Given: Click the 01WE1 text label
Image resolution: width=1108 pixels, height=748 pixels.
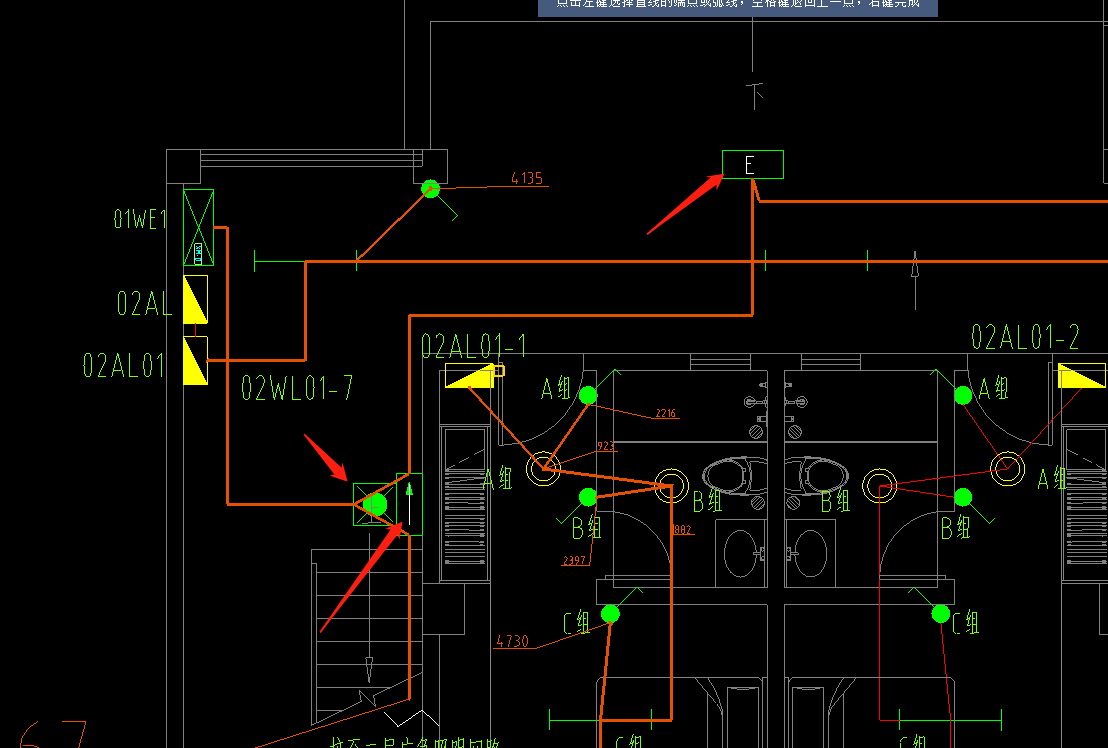Looking at the screenshot, I should [141, 219].
